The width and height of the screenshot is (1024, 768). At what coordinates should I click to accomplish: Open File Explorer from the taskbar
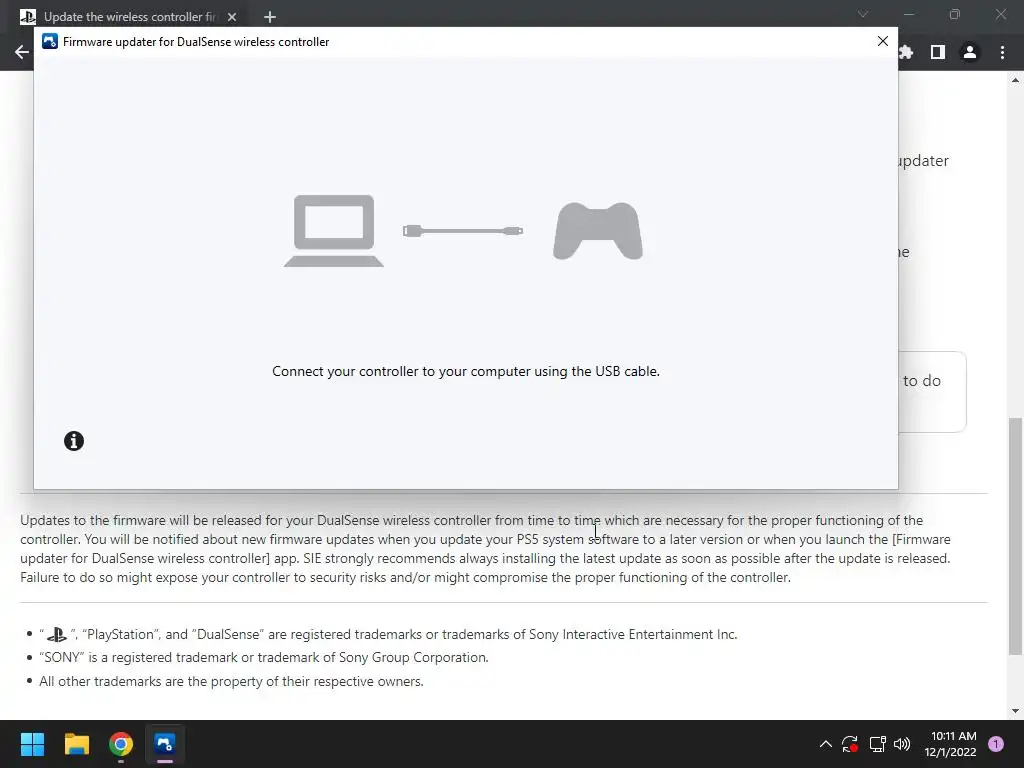(x=76, y=744)
